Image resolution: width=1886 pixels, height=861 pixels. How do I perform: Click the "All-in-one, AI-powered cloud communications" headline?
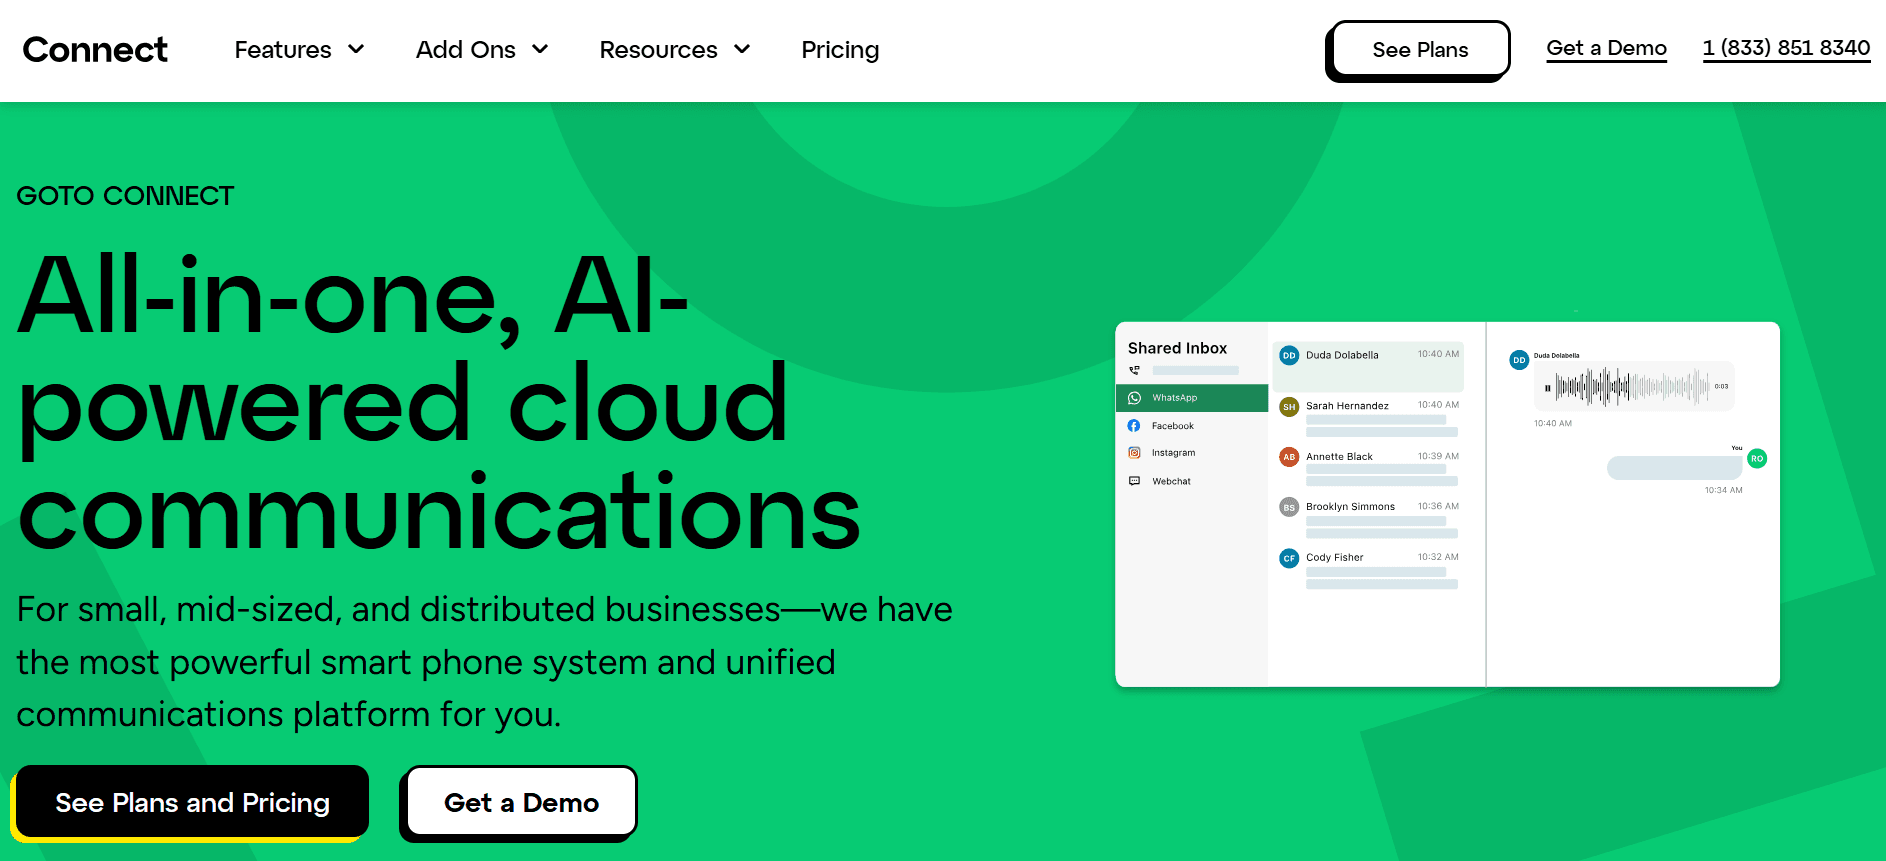[439, 403]
